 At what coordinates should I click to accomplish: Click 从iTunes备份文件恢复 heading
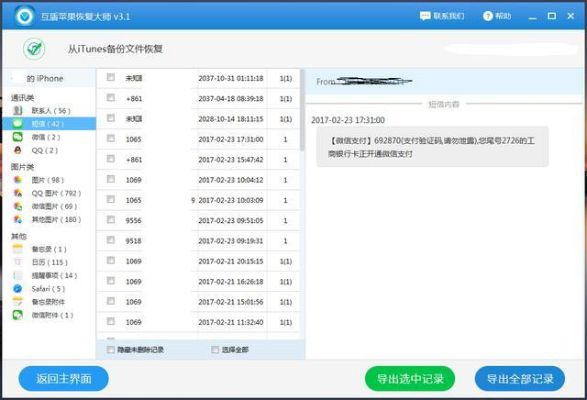(x=115, y=49)
